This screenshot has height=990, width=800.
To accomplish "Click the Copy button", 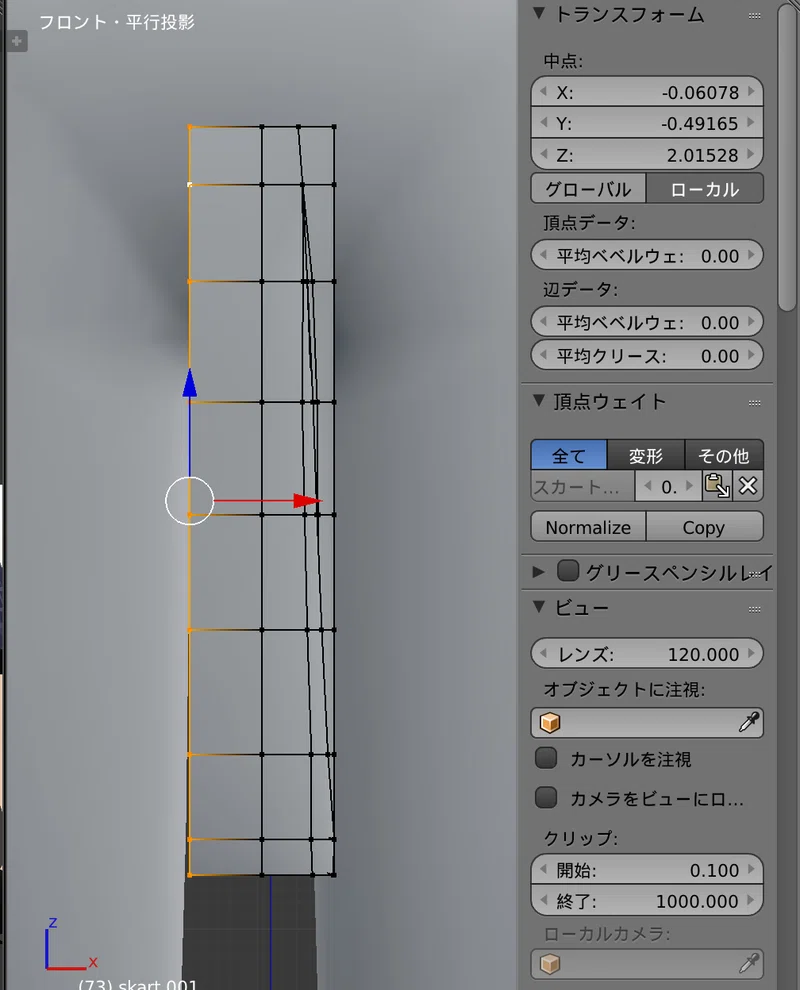I will (x=705, y=527).
